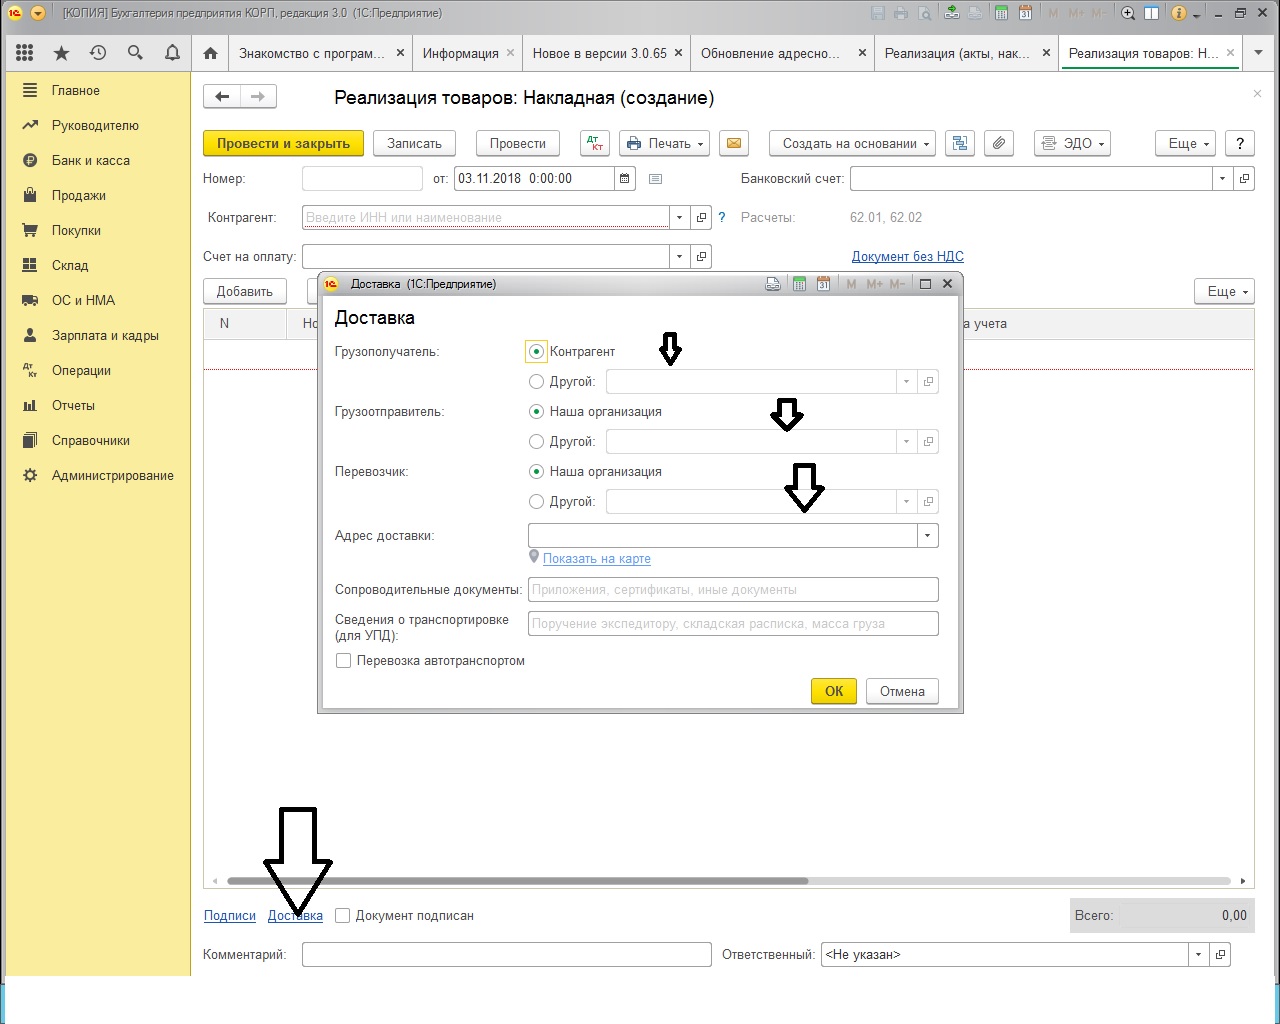The image size is (1280, 1024).
Task: Select Наша организация for Грузоотправитель
Action: (x=537, y=412)
